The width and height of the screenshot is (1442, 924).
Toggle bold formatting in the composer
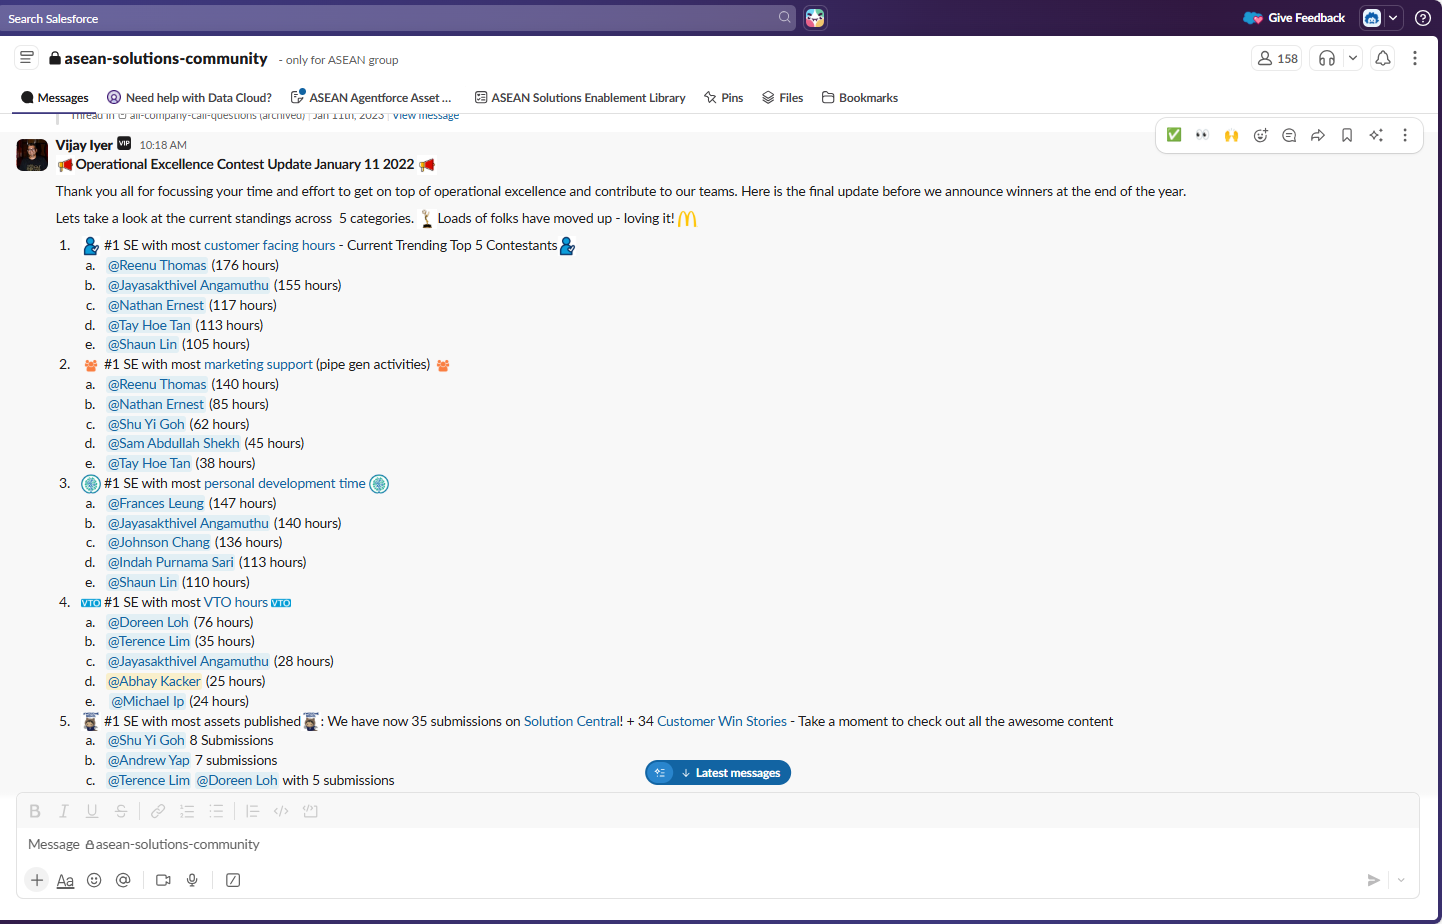(35, 811)
